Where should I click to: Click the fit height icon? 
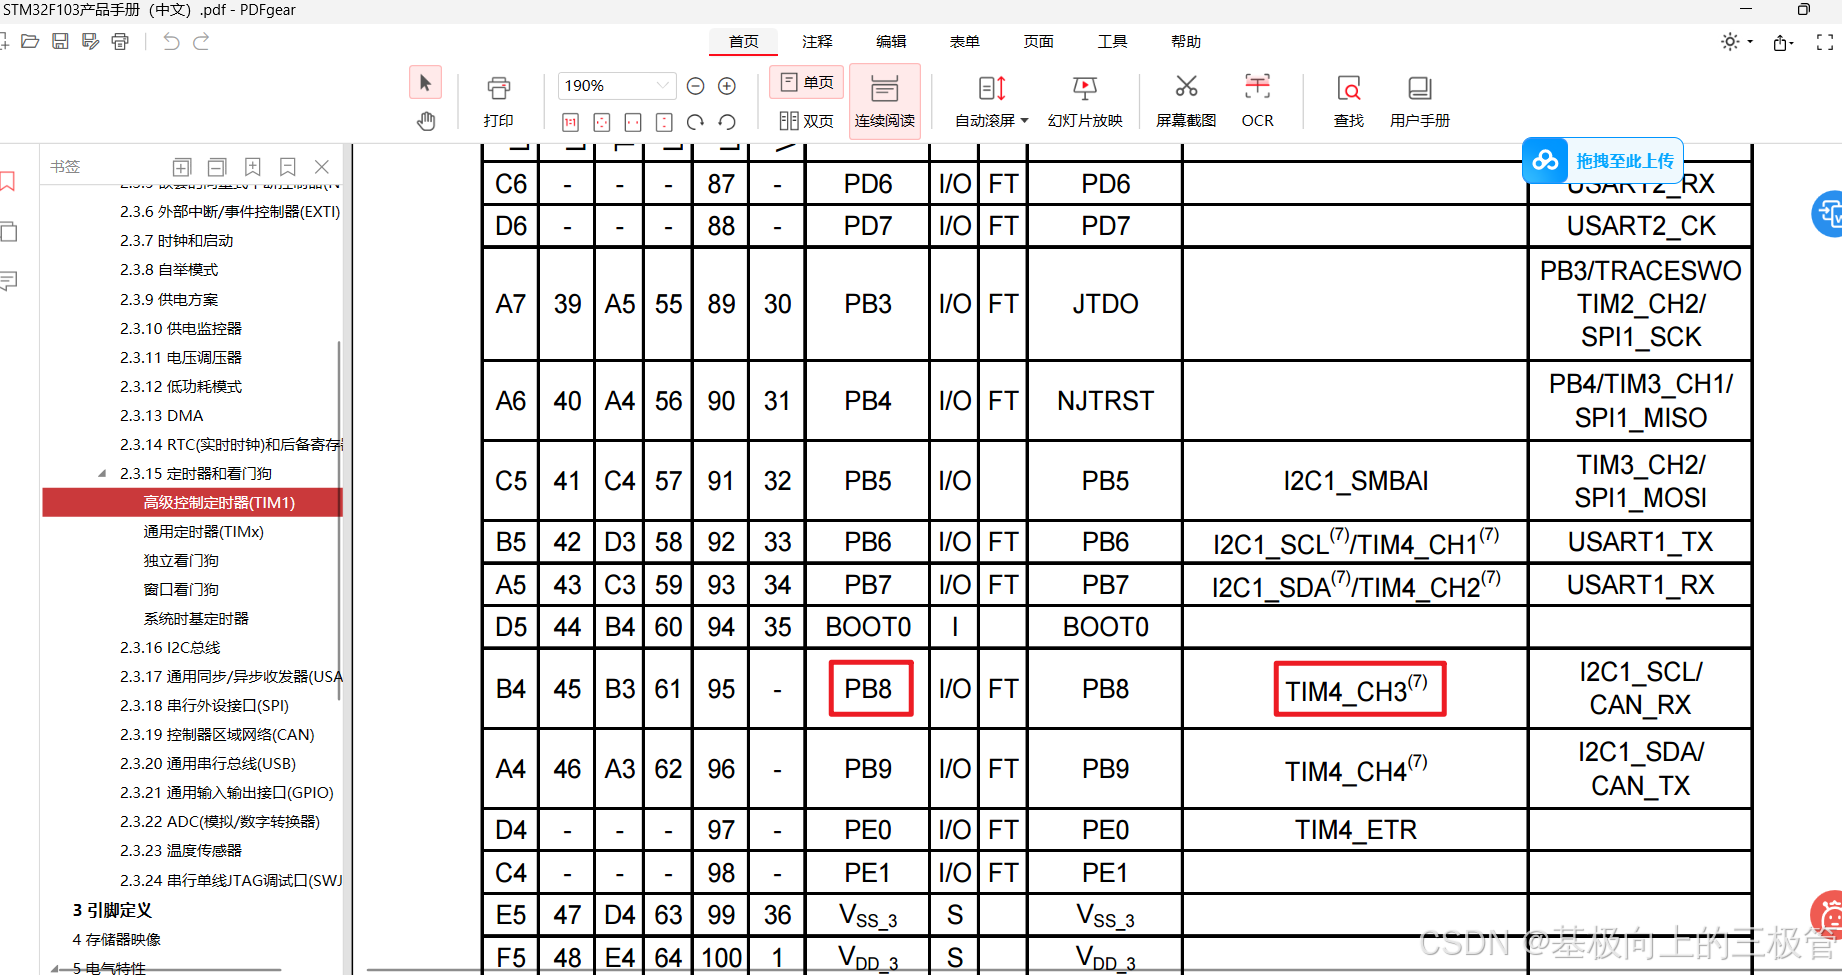coord(664,122)
